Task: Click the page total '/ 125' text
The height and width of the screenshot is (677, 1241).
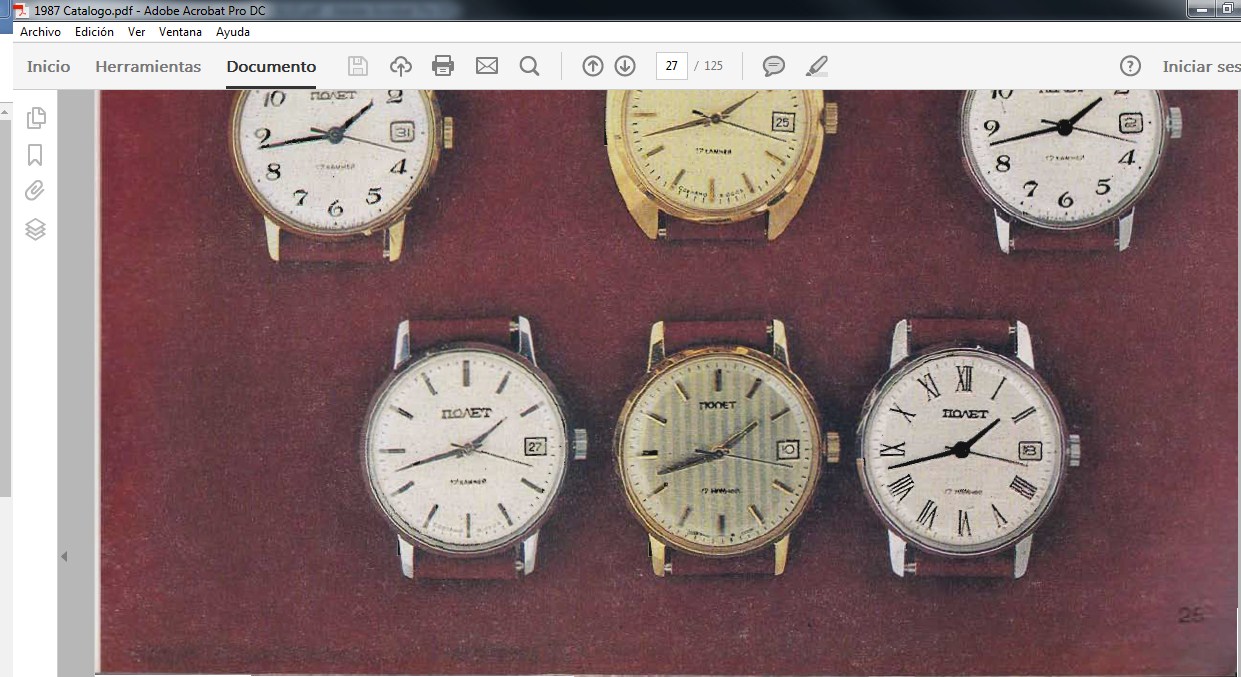Action: pyautogui.click(x=709, y=66)
